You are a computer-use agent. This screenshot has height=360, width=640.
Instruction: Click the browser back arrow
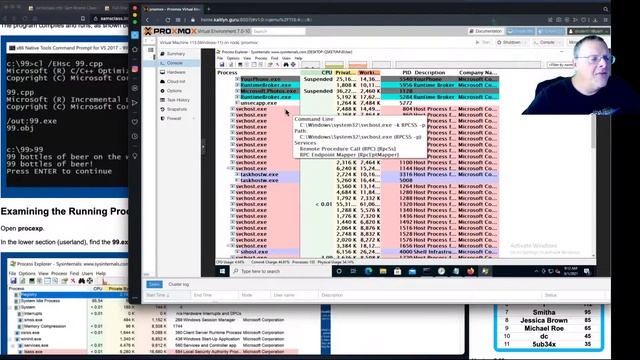(x=147, y=20)
